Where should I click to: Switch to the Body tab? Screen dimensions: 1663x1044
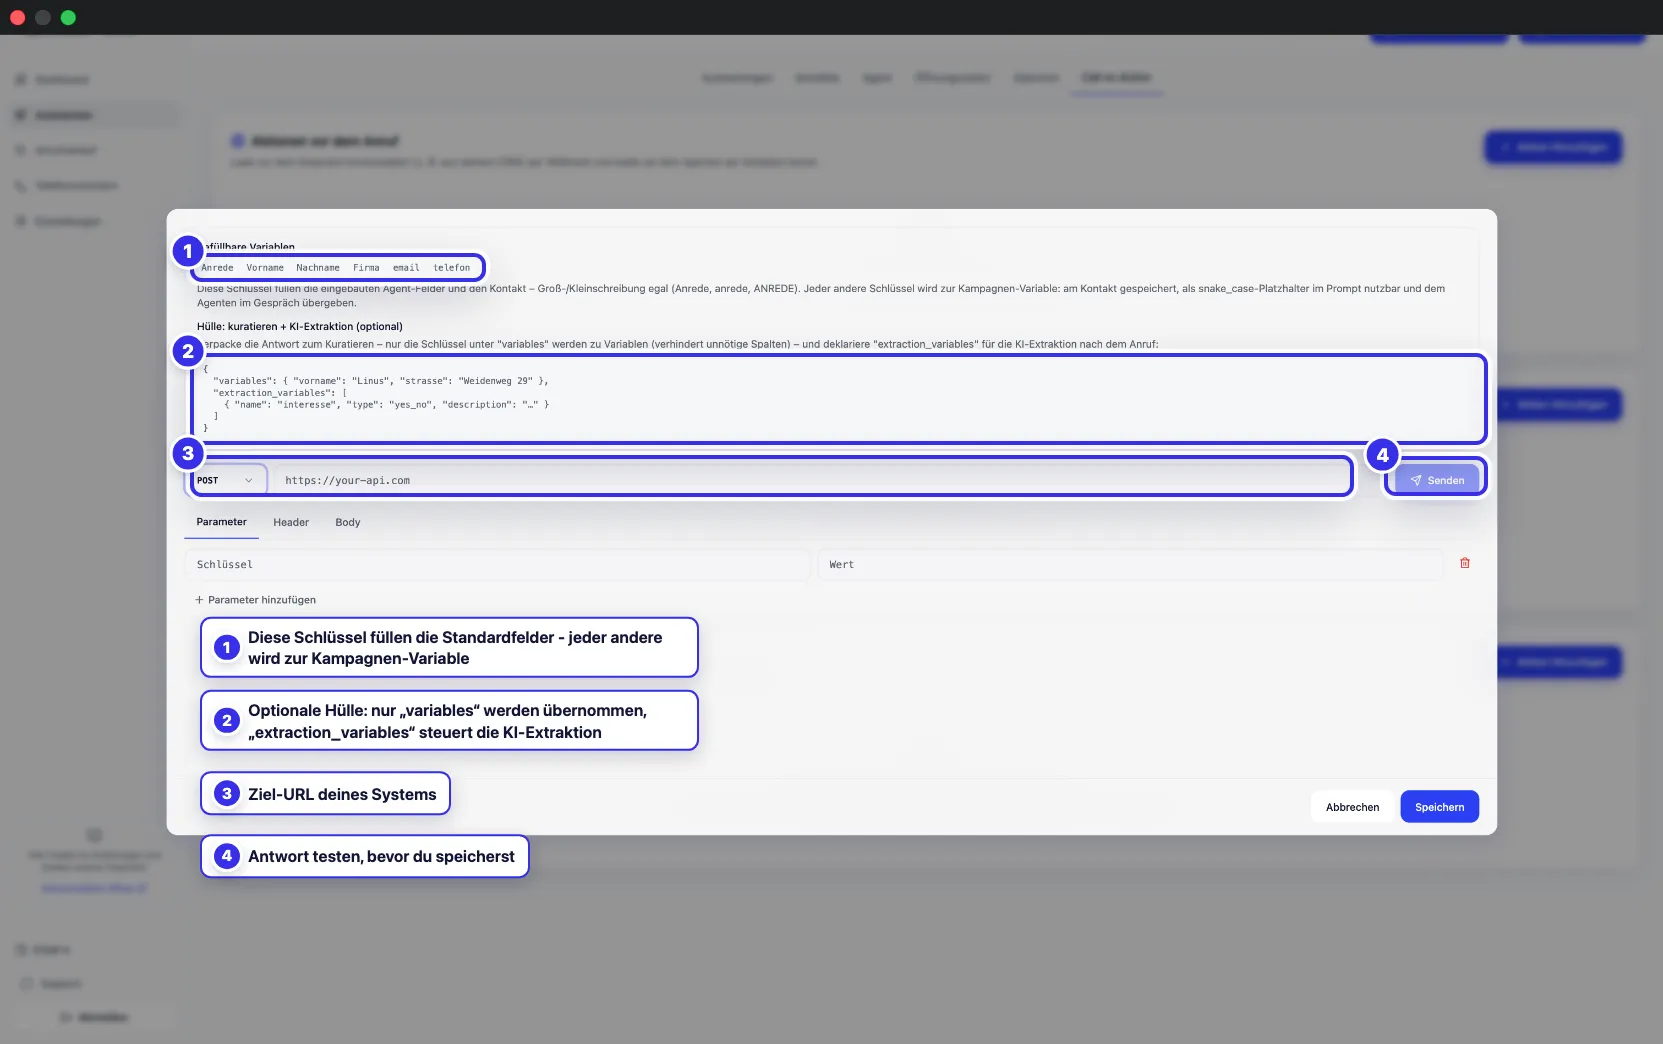(x=348, y=522)
